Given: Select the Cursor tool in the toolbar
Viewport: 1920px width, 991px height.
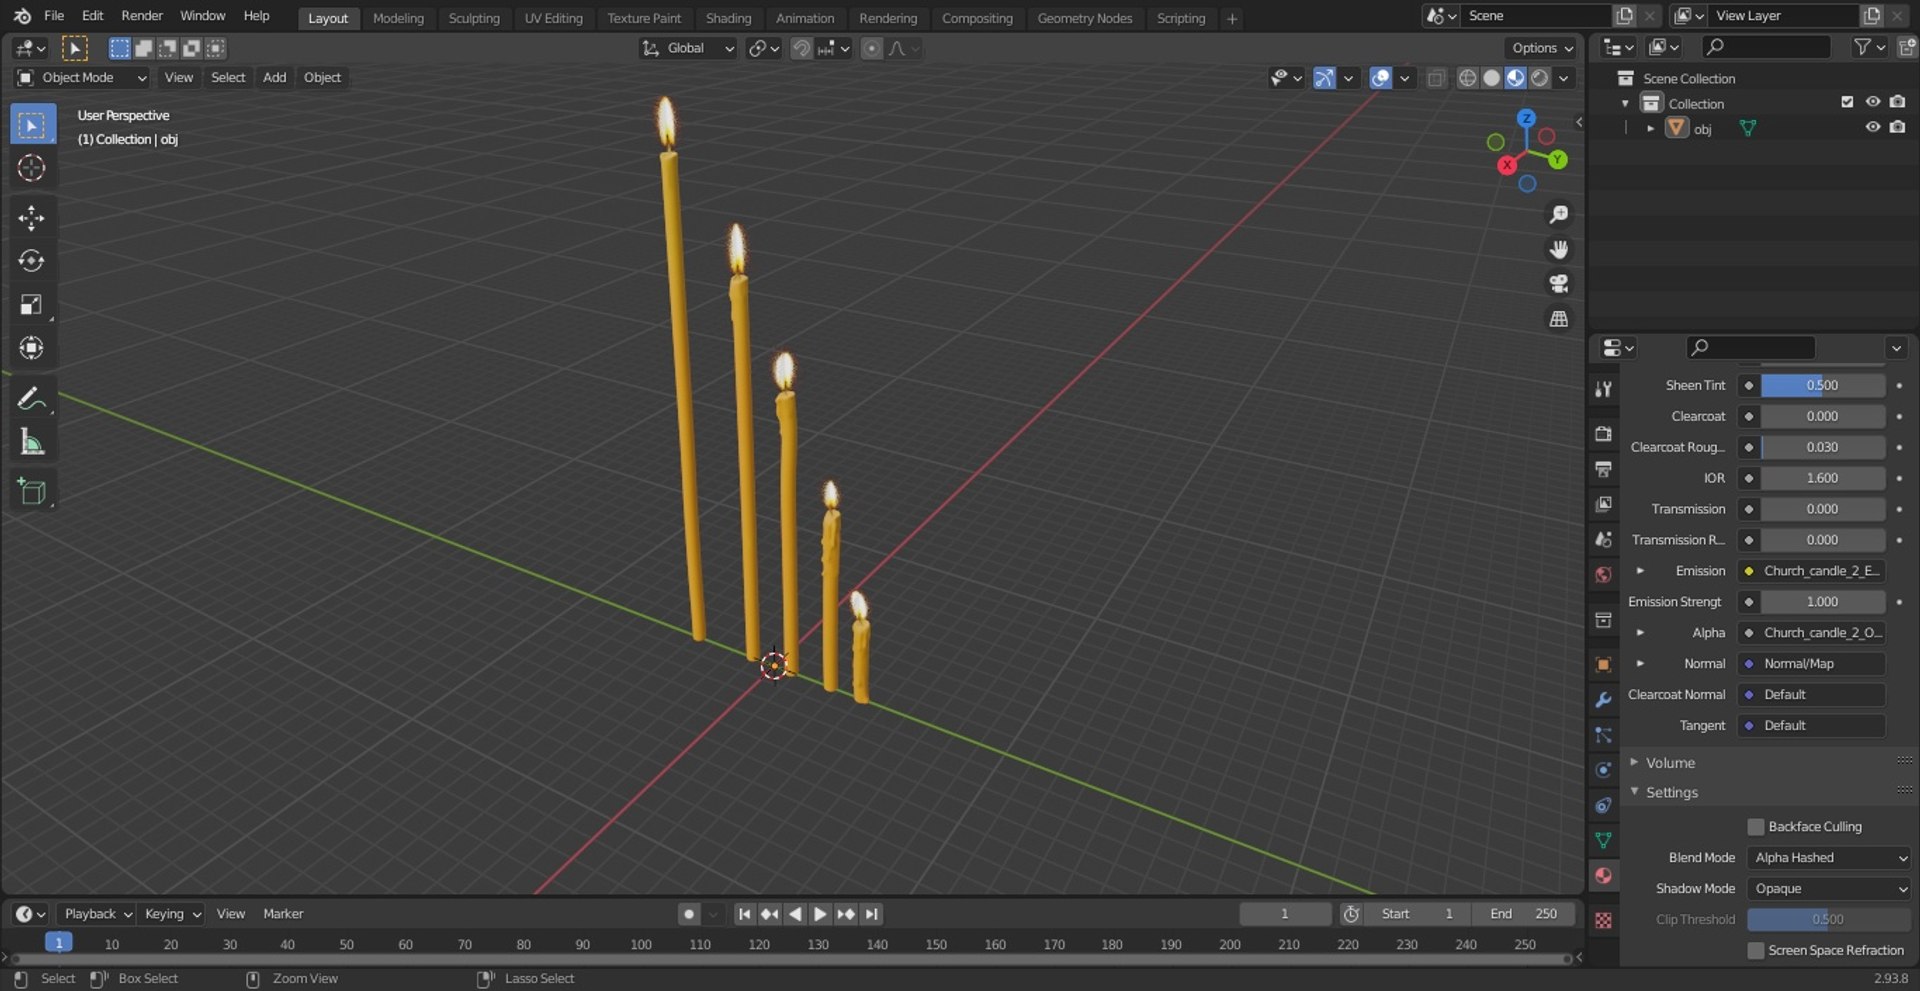Looking at the screenshot, I should (x=32, y=168).
